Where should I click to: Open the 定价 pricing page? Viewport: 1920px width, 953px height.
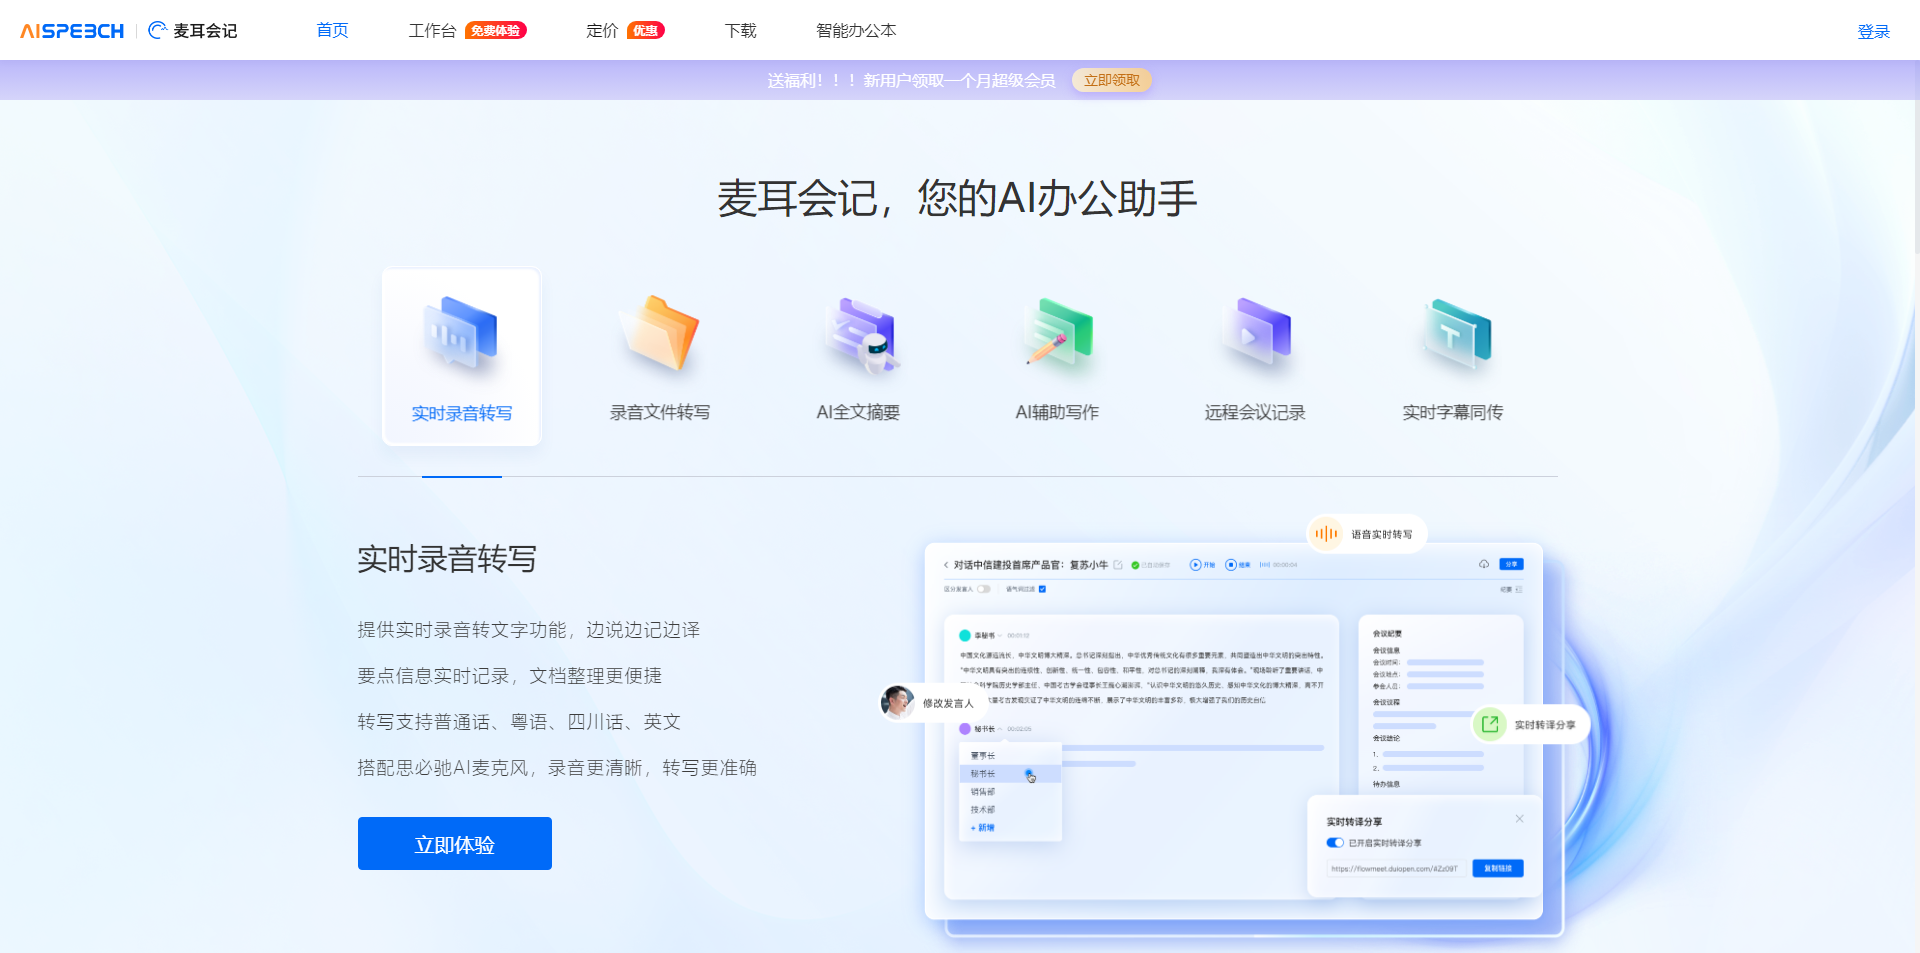click(x=602, y=31)
